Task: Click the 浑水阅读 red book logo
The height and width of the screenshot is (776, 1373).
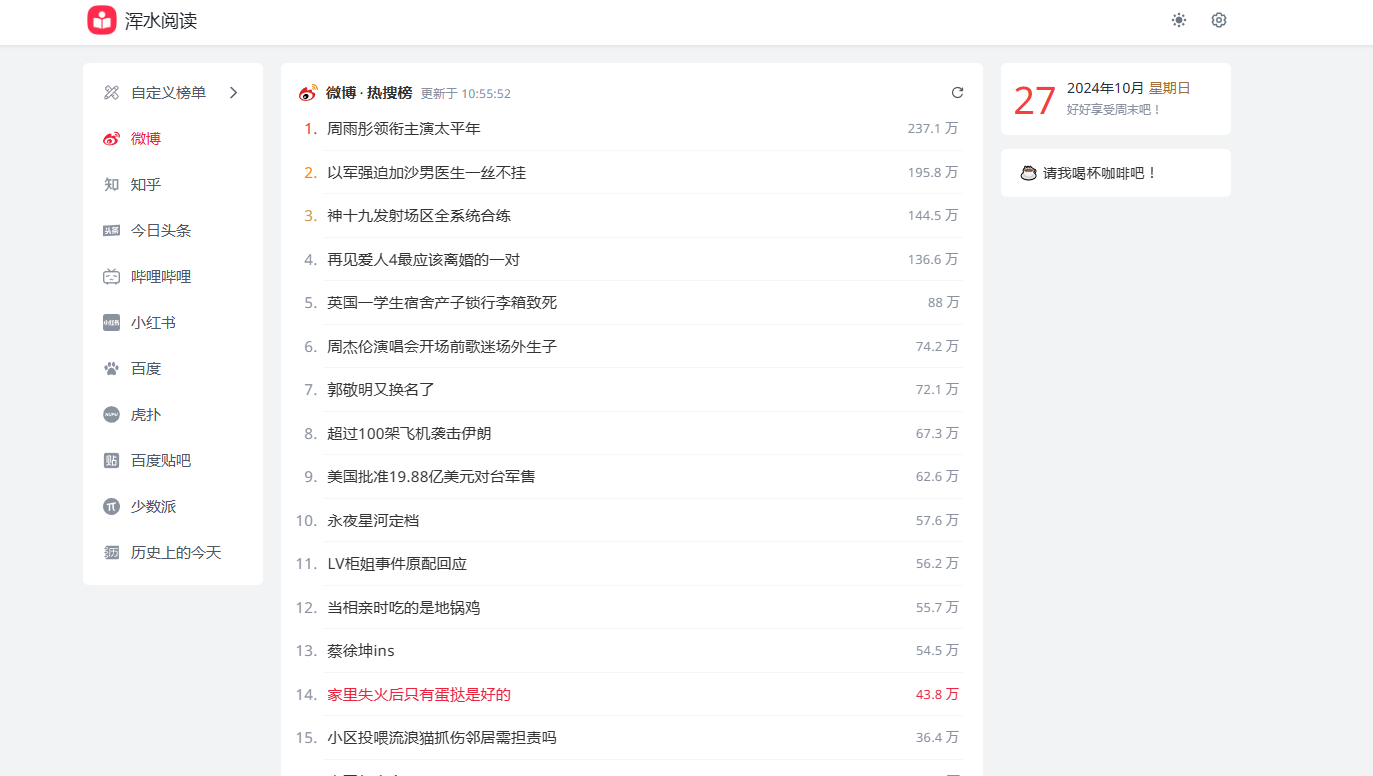Action: (x=102, y=20)
